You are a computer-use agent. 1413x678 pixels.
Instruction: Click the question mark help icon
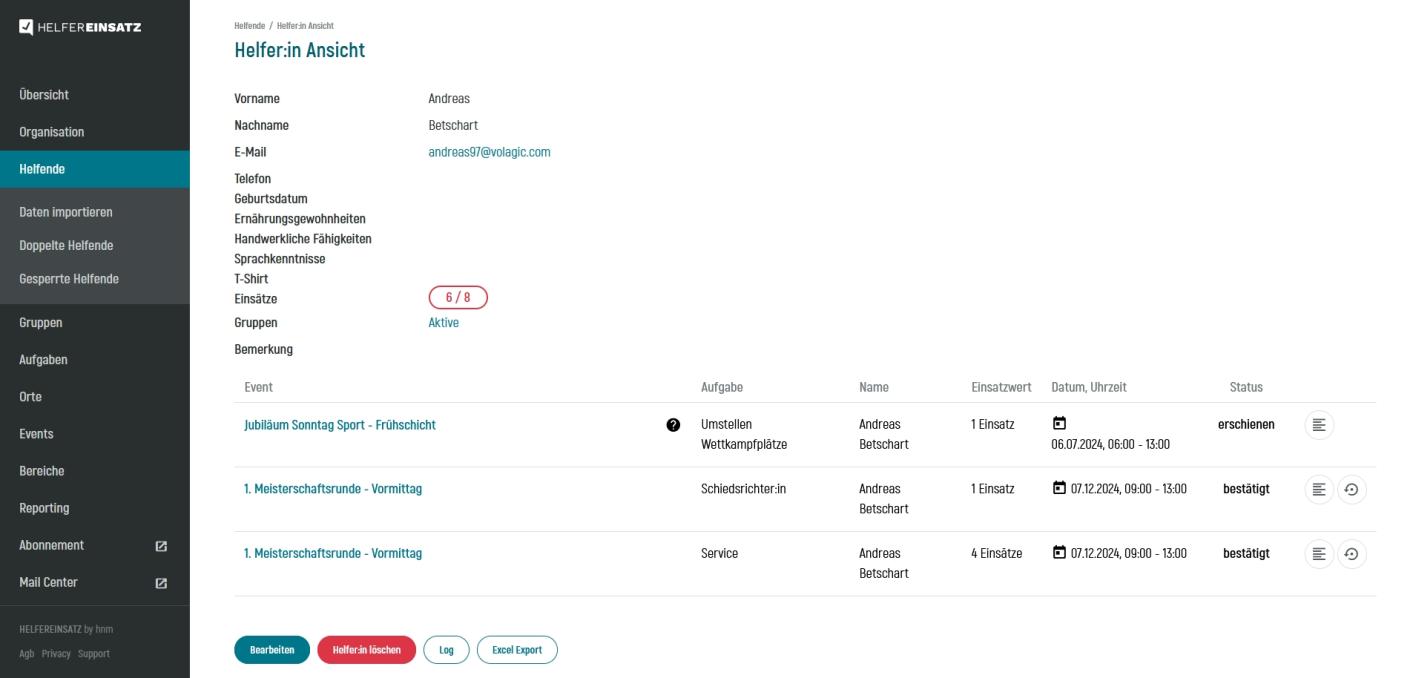tap(673, 425)
